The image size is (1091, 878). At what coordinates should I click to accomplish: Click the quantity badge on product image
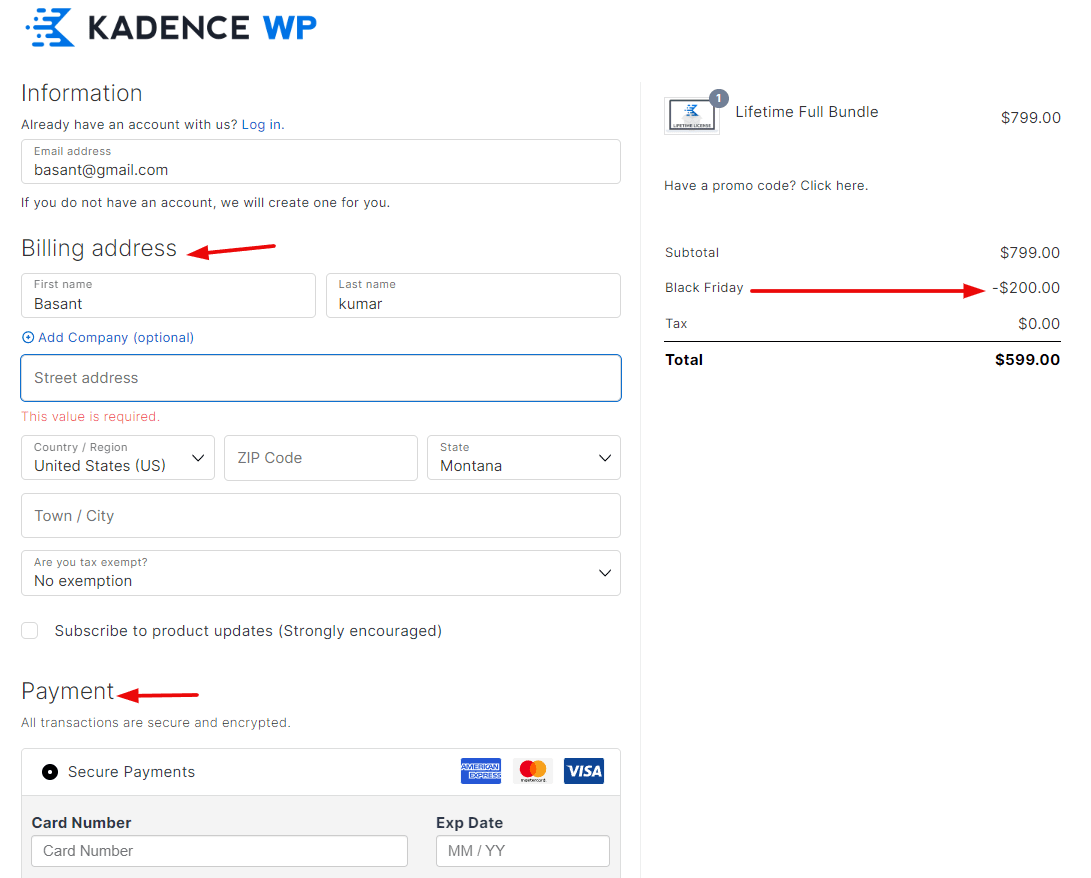(x=718, y=98)
